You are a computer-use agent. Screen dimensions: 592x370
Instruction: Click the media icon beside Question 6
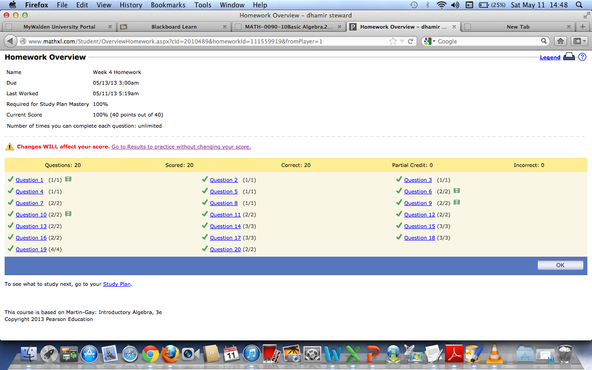pos(456,191)
